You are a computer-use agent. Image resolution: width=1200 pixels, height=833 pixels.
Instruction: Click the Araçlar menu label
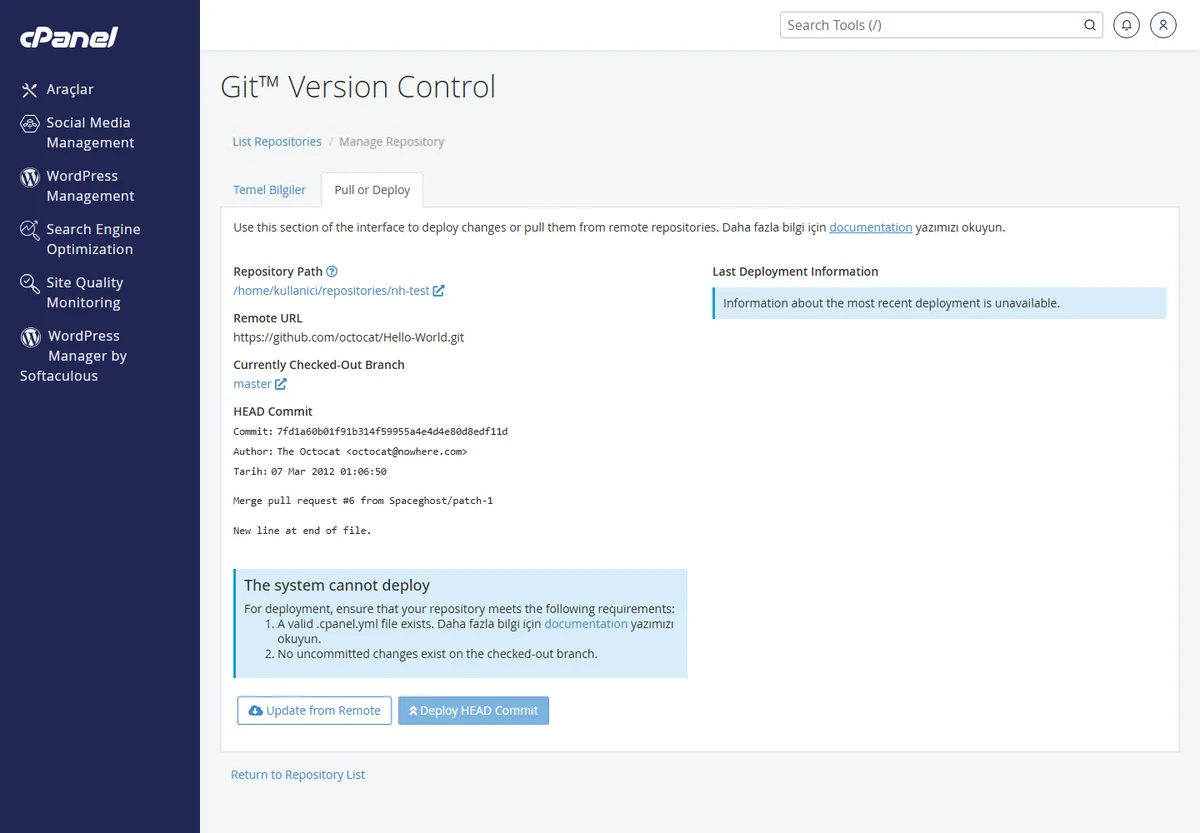(70, 90)
